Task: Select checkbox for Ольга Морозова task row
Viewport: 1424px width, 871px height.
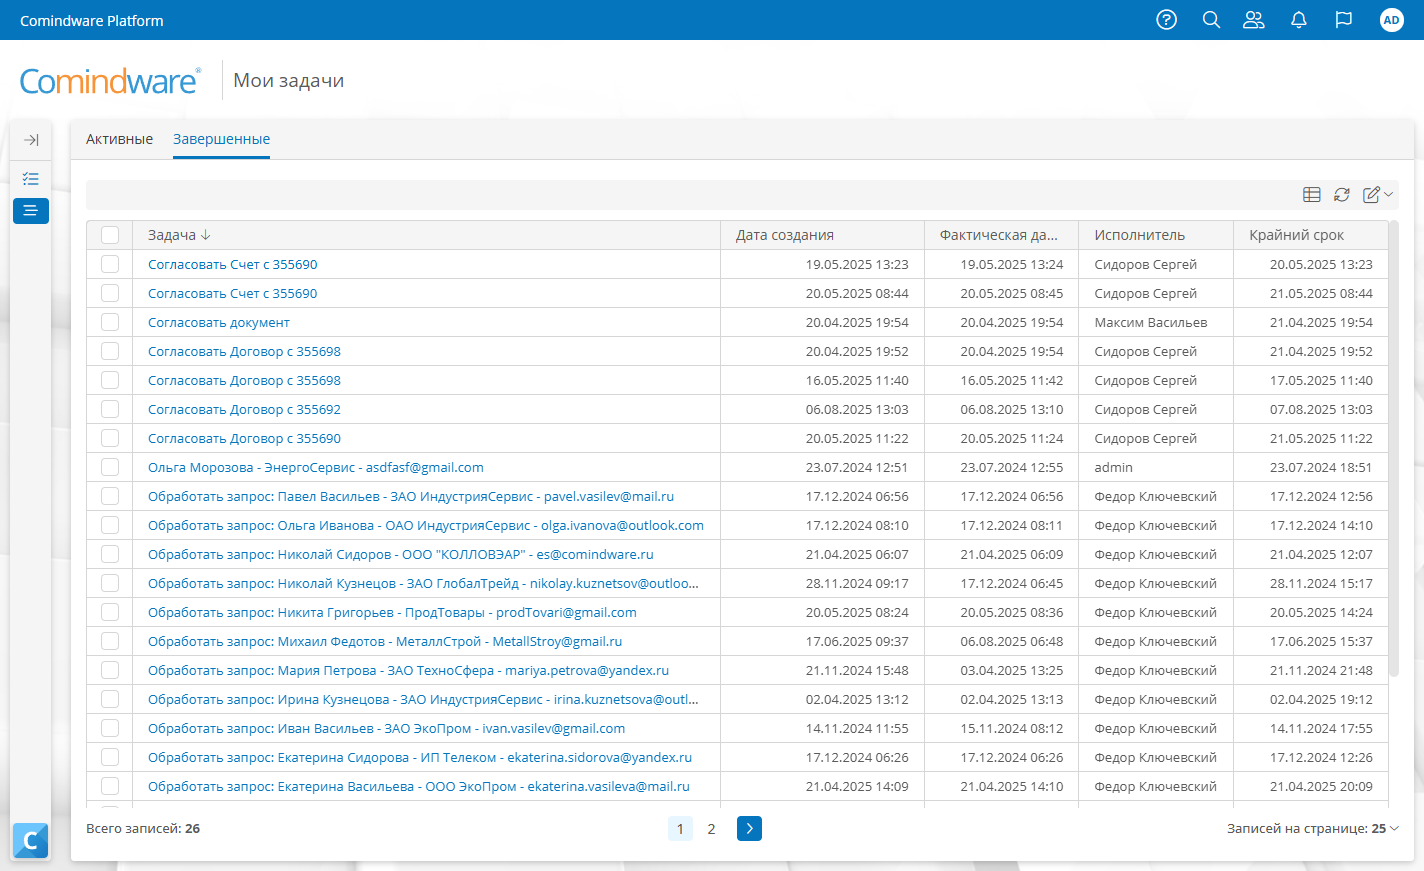Action: click(110, 467)
